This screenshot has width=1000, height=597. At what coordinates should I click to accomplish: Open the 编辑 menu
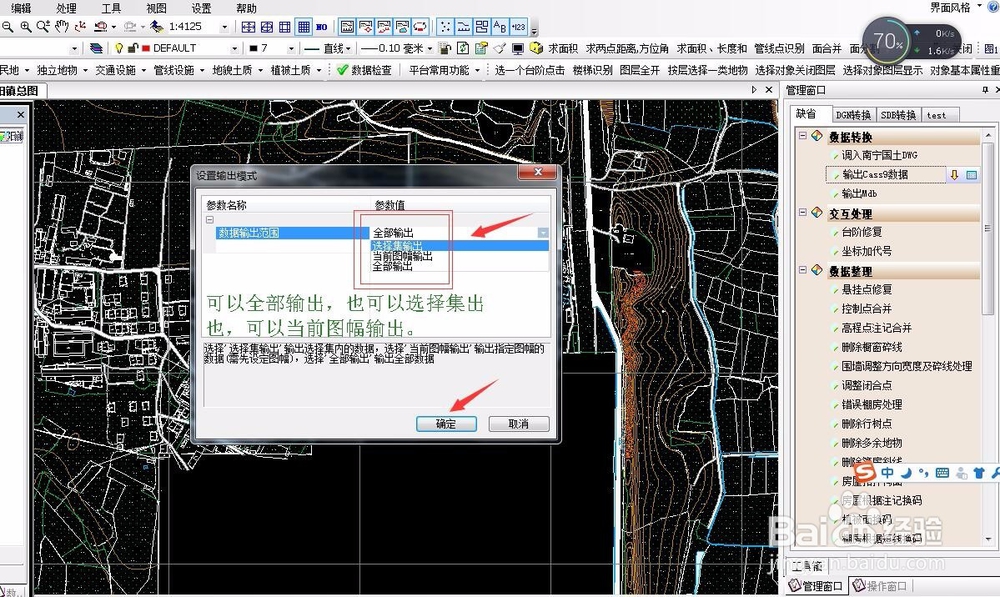tap(20, 8)
